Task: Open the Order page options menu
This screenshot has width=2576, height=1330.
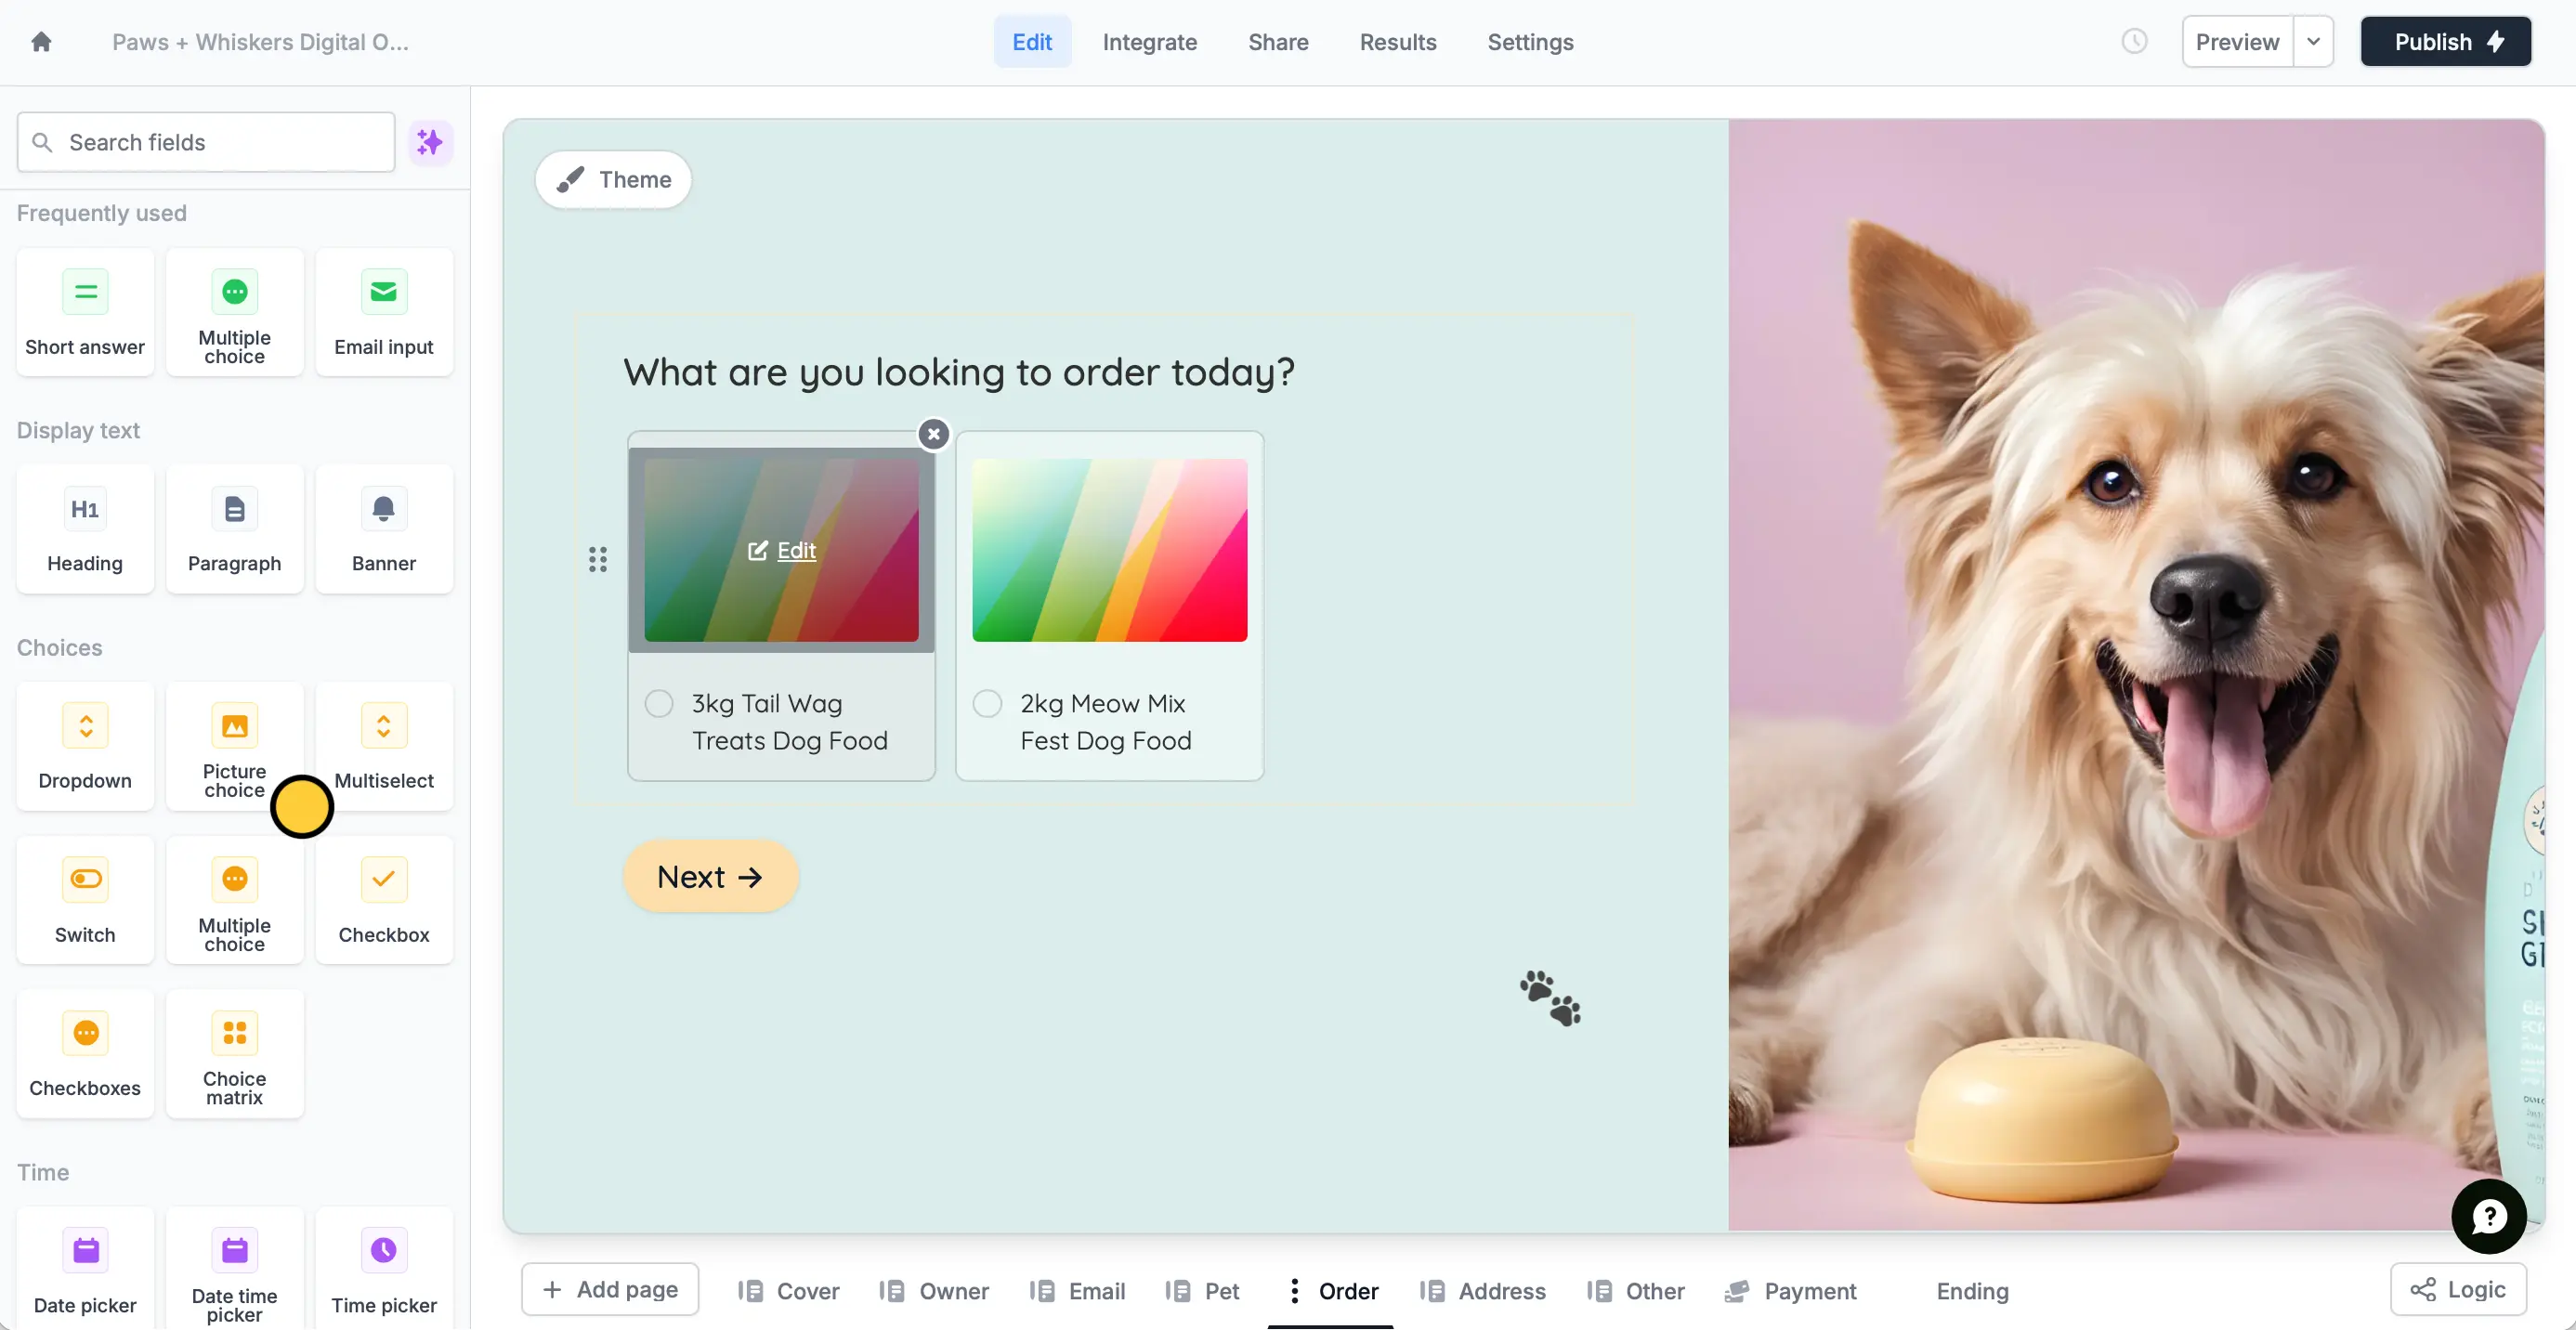Action: tap(1294, 1291)
